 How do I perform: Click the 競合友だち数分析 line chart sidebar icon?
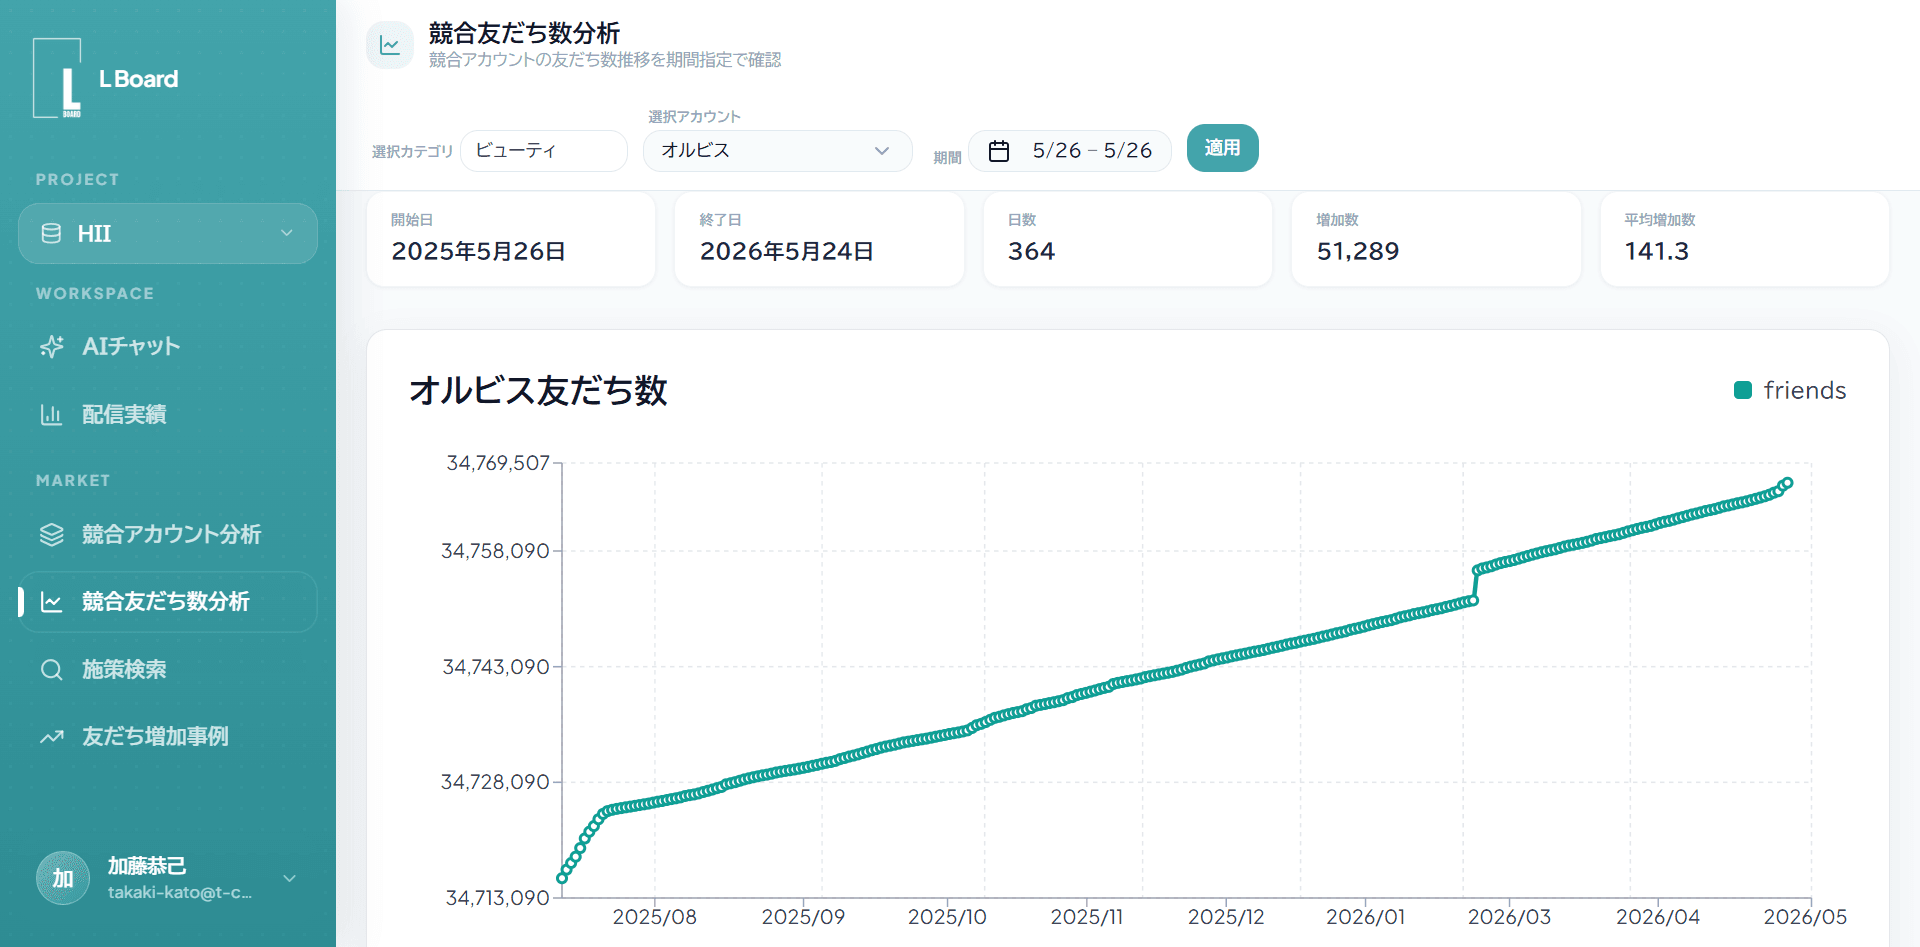coord(51,602)
